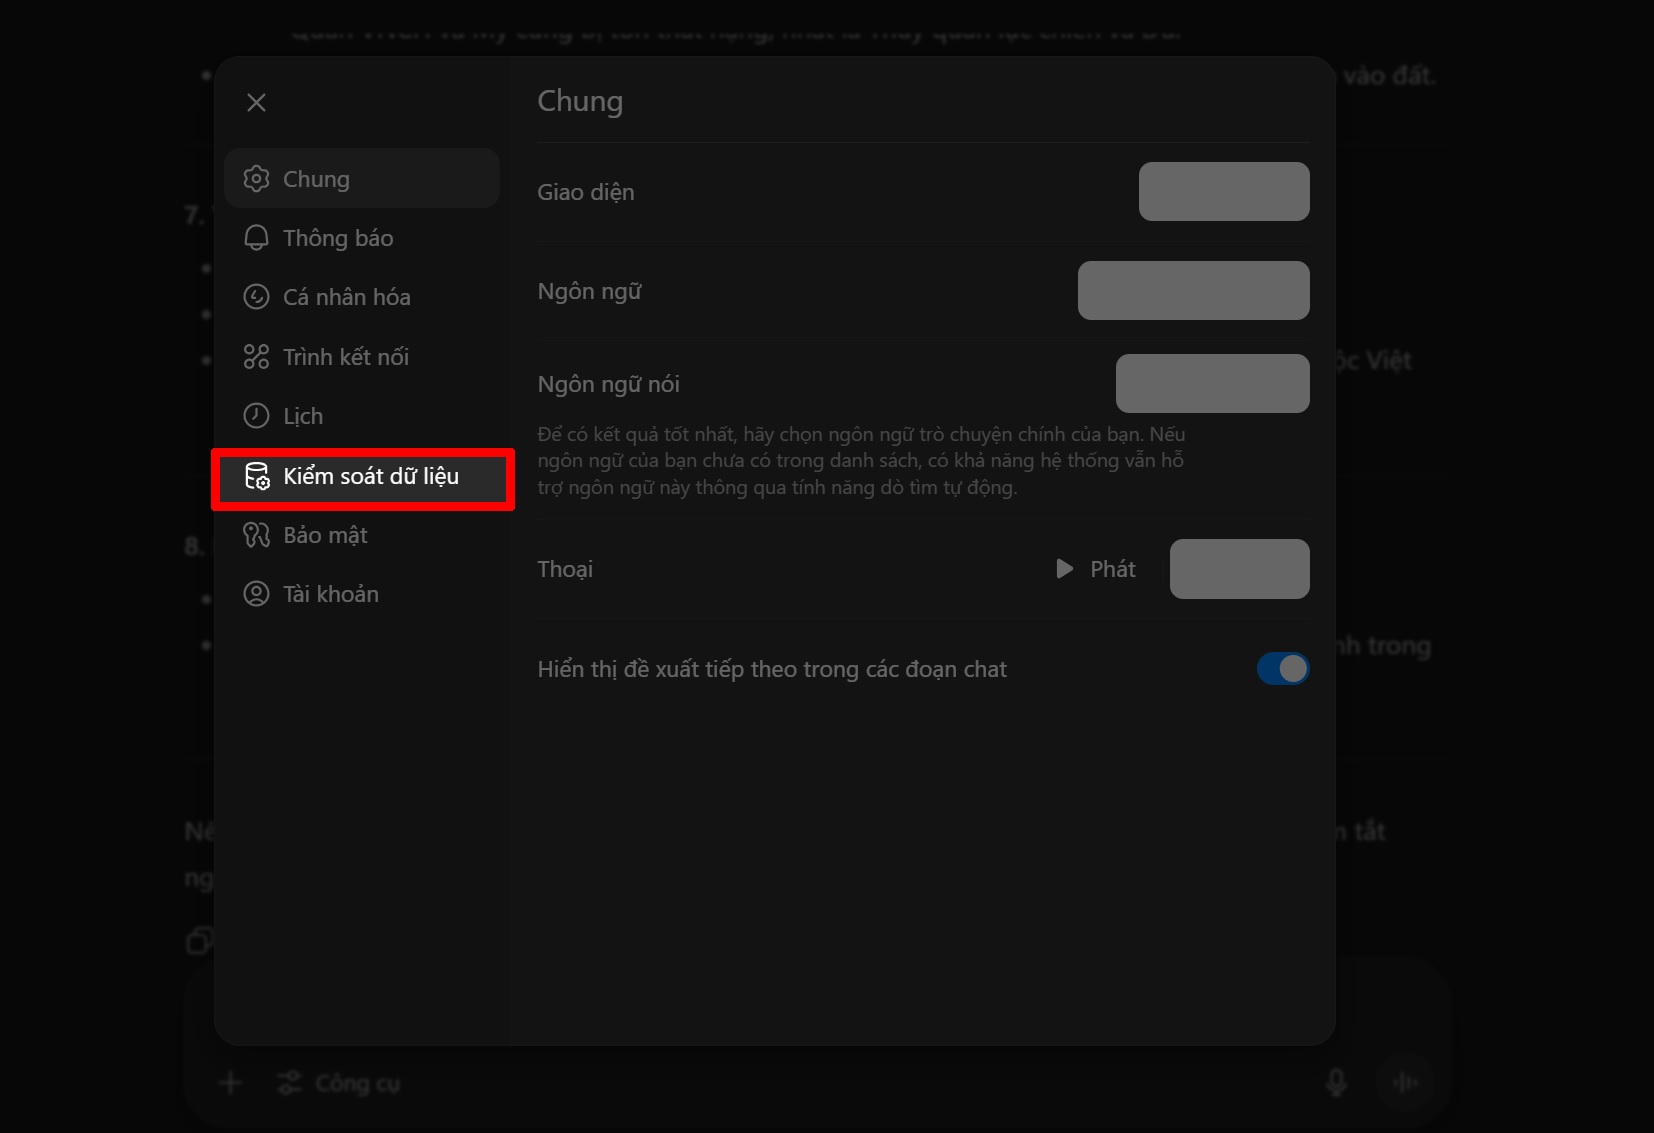Disable follow-up suggestions toggle in chats
This screenshot has height=1133, width=1654.
click(x=1282, y=669)
